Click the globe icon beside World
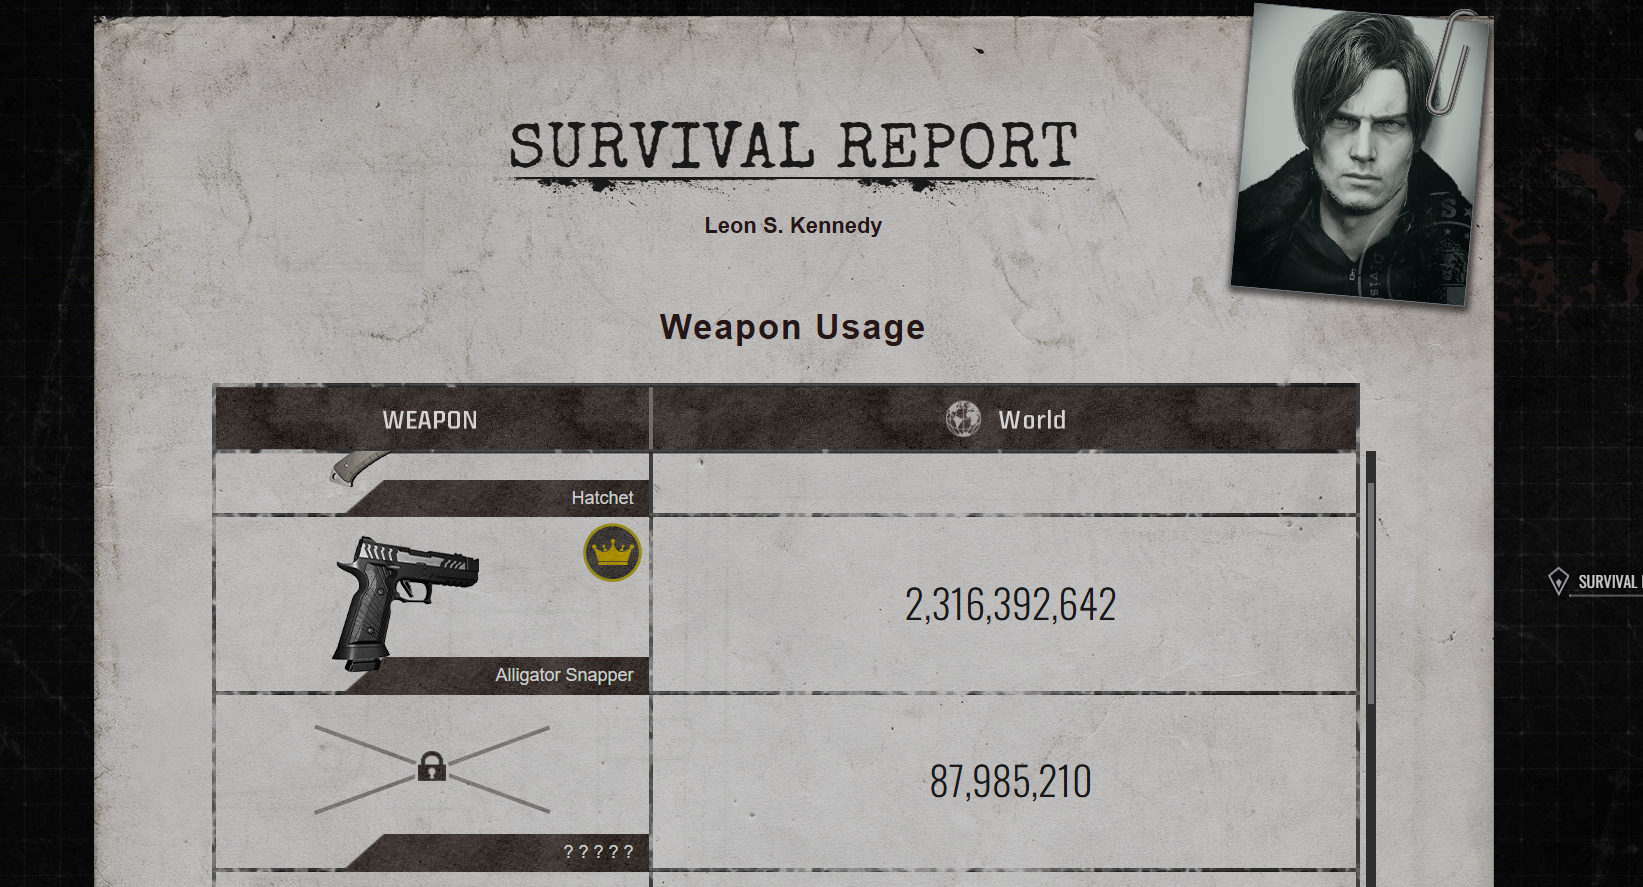 (x=963, y=419)
